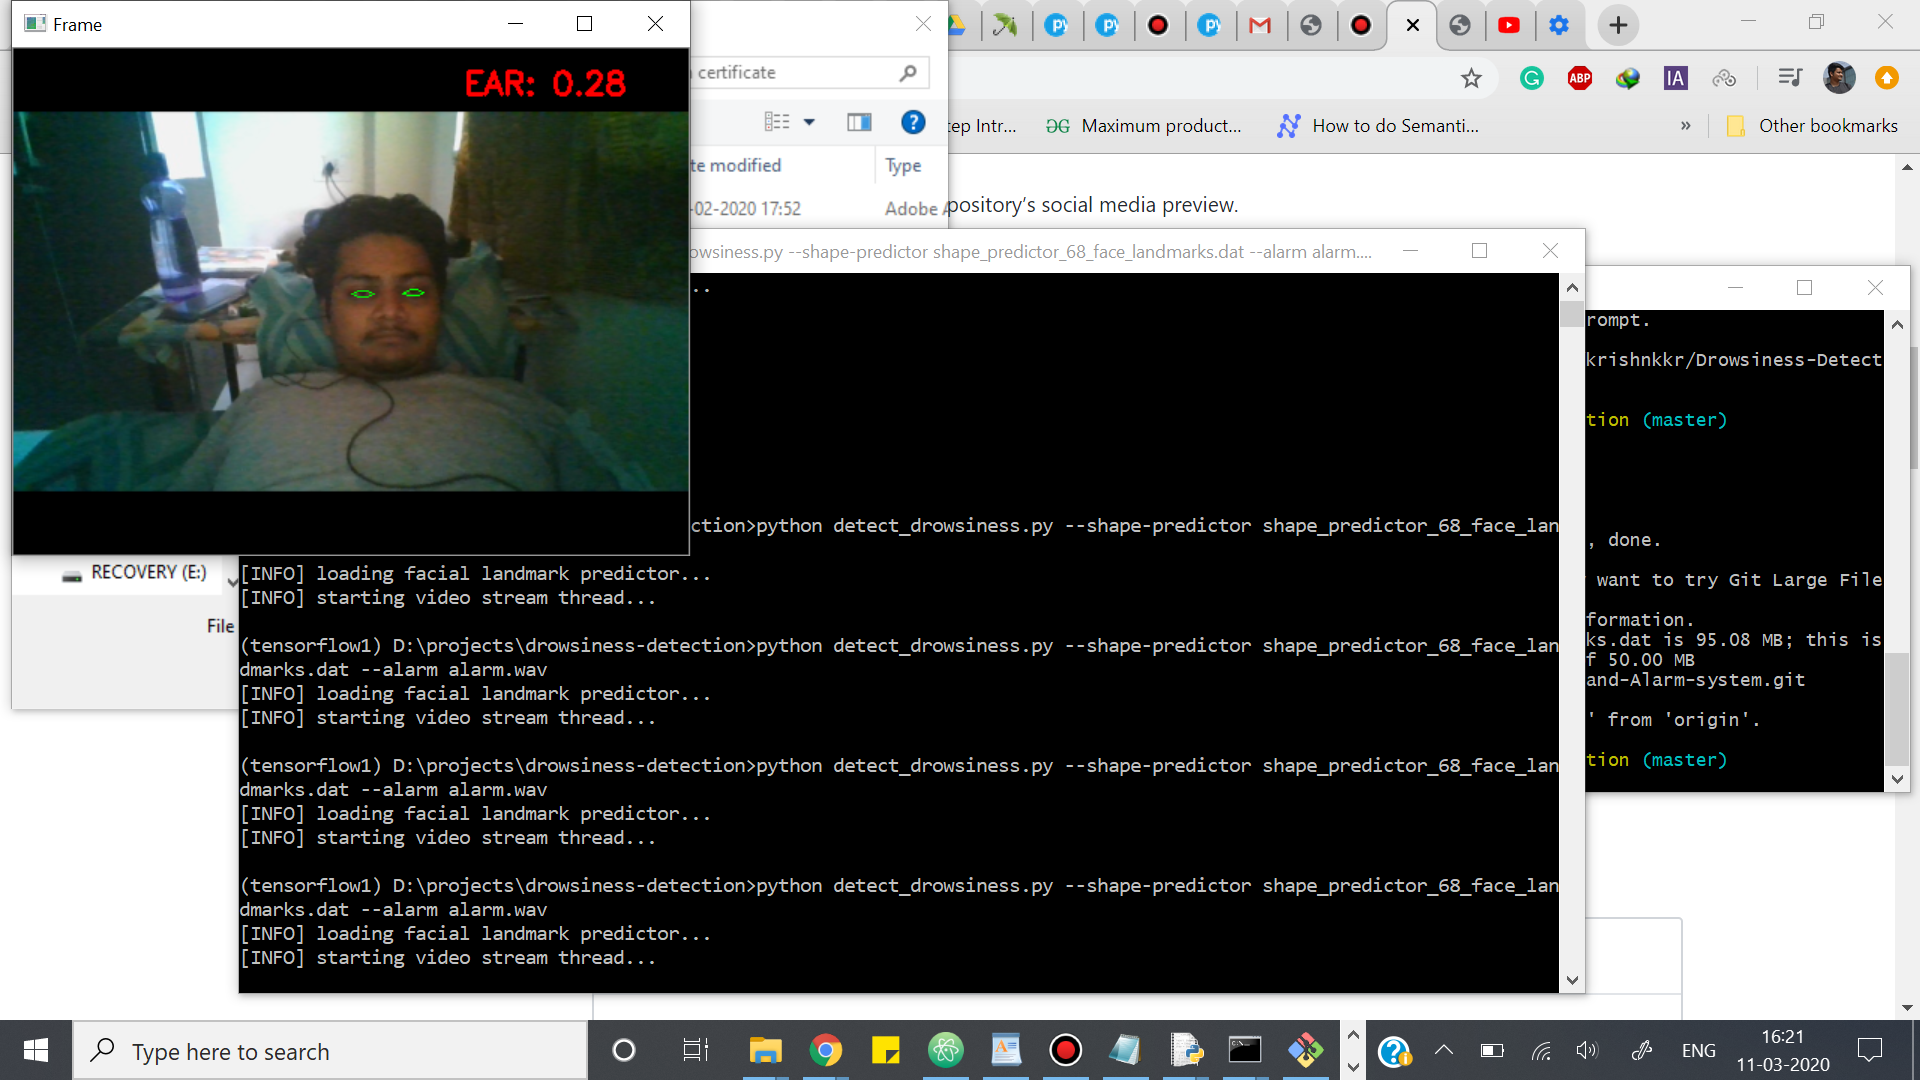Open the Grammarly extension in Chrome
This screenshot has height=1080, width=1920.
1531,78
